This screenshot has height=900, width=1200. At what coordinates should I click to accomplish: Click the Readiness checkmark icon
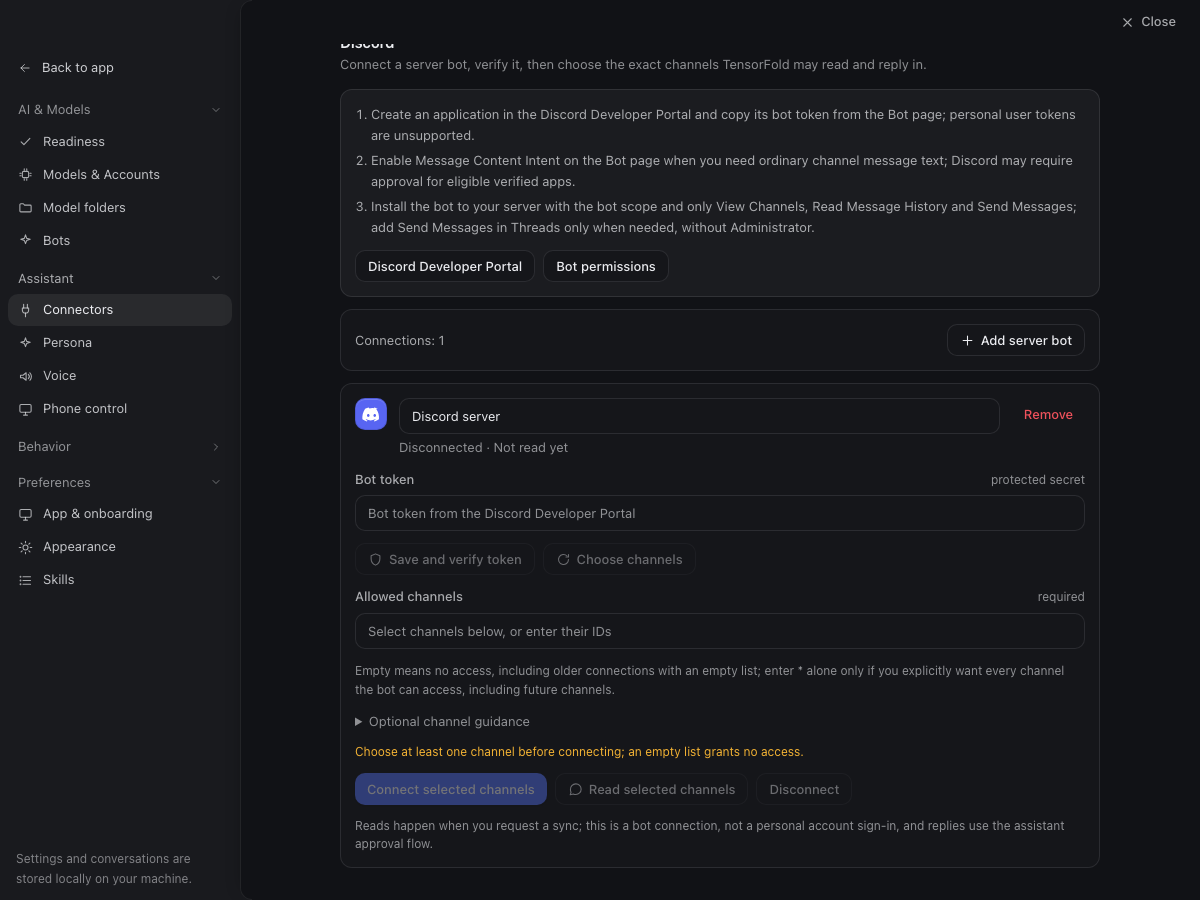25,142
